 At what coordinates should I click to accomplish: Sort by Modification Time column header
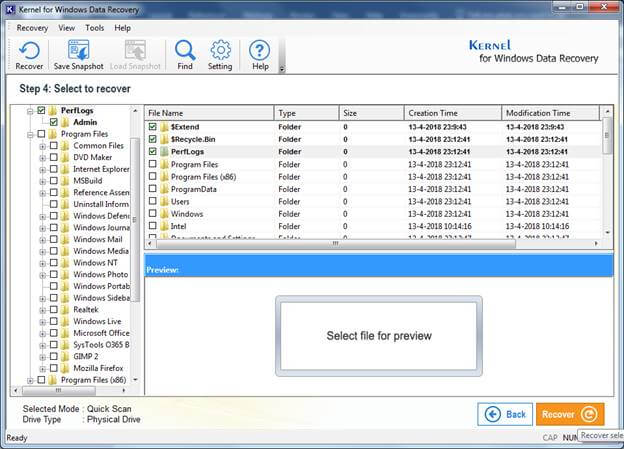click(x=550, y=113)
